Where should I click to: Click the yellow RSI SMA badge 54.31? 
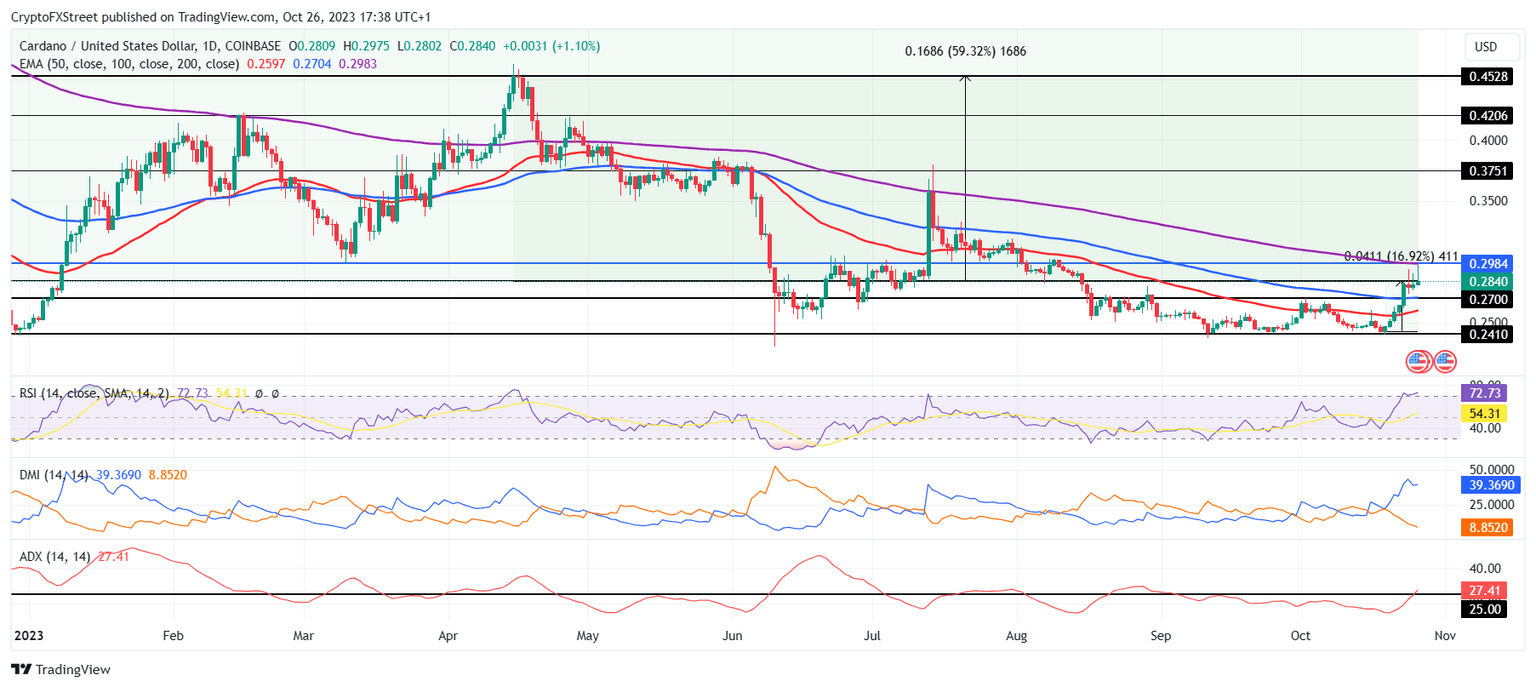pos(1484,411)
